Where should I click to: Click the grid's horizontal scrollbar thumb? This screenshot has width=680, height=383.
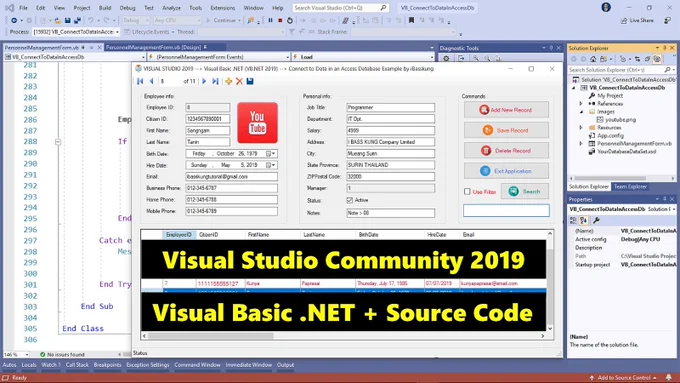point(211,336)
